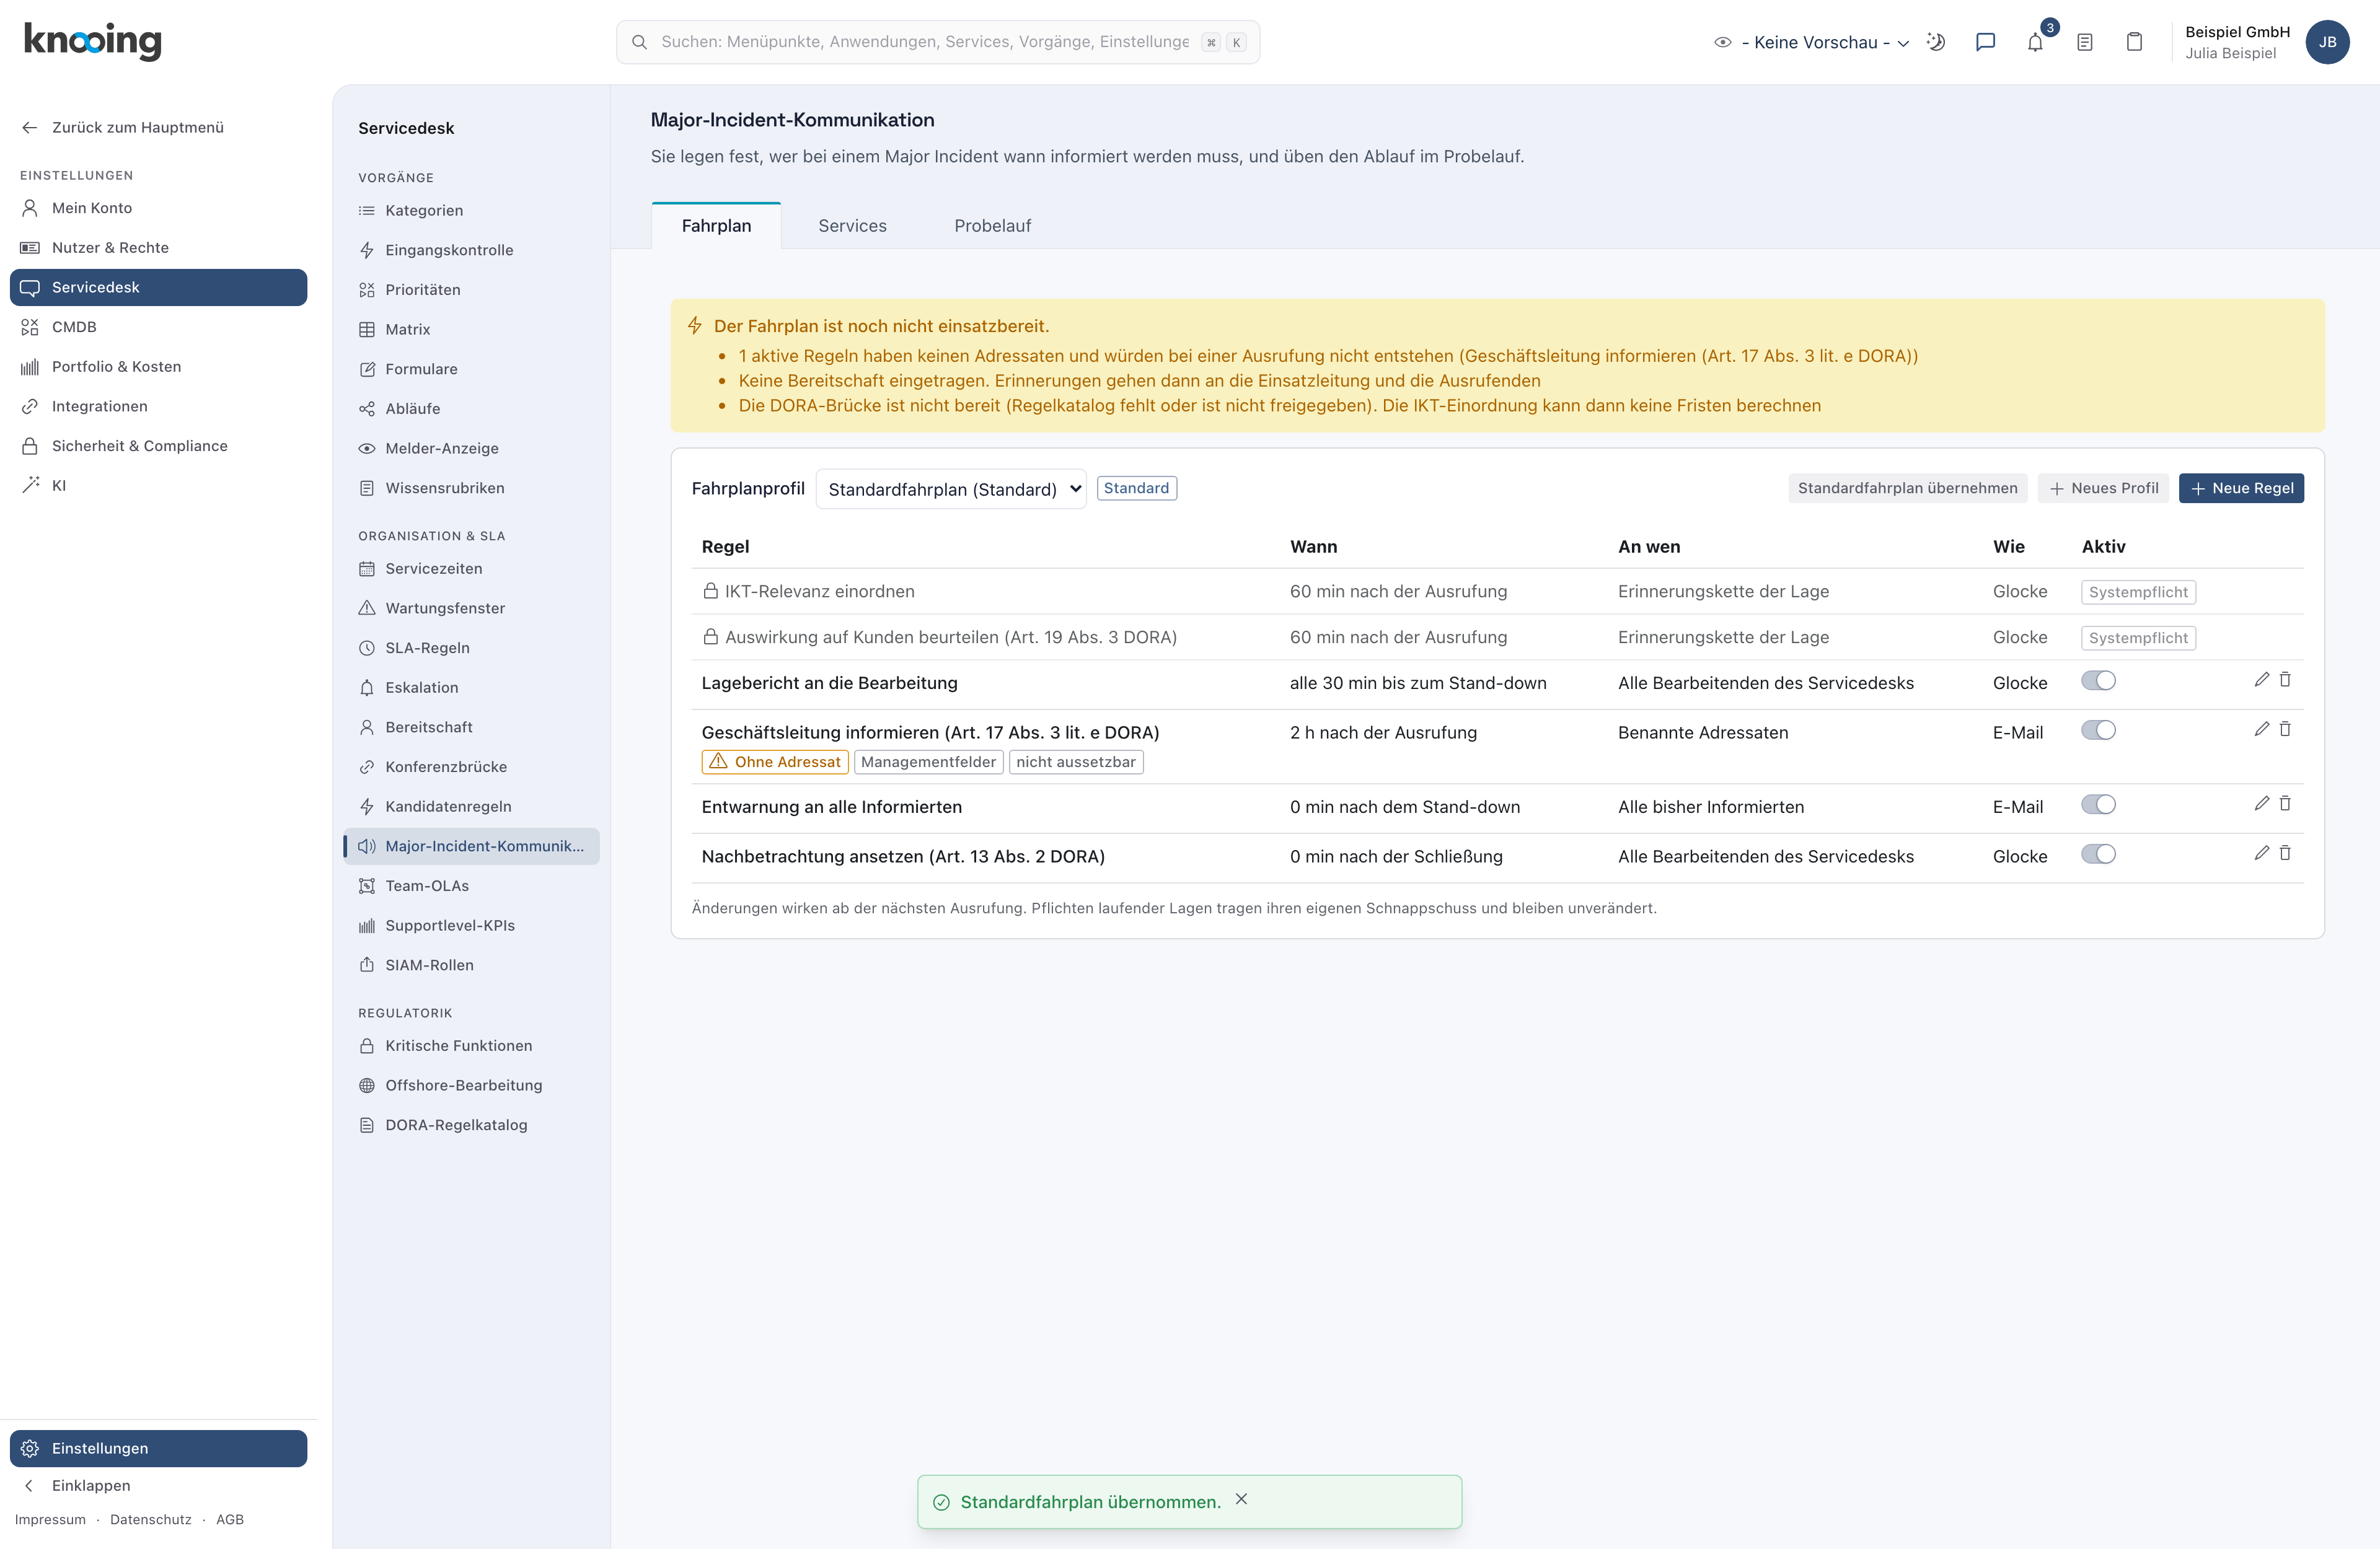Switch to the Probelauf tab

pos(992,226)
